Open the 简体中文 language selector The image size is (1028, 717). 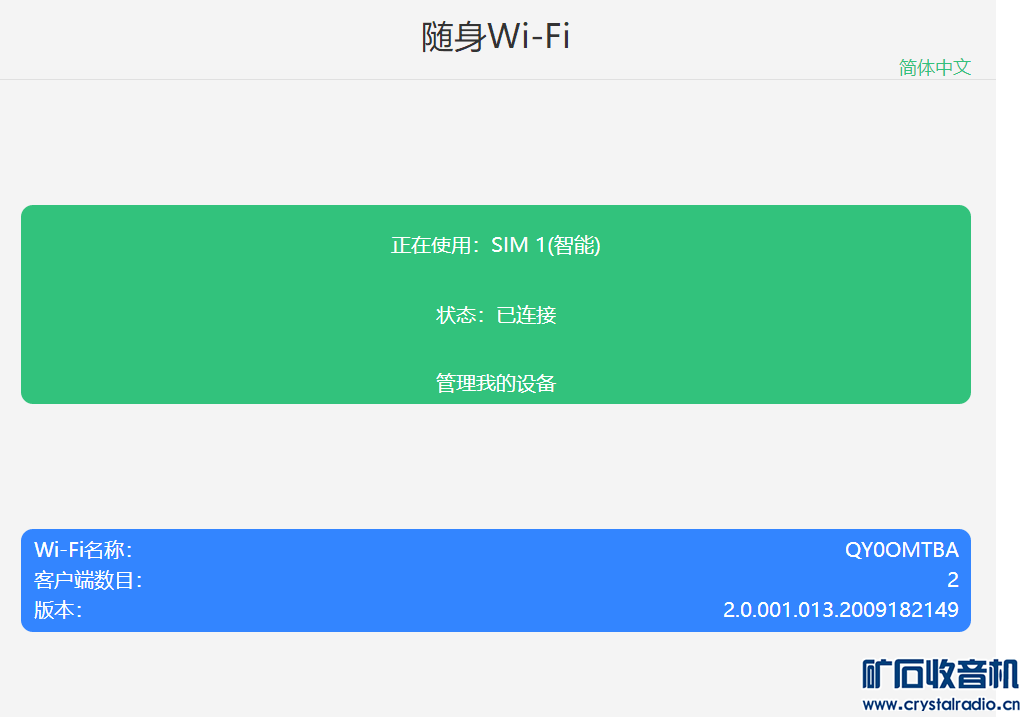pyautogui.click(x=934, y=67)
